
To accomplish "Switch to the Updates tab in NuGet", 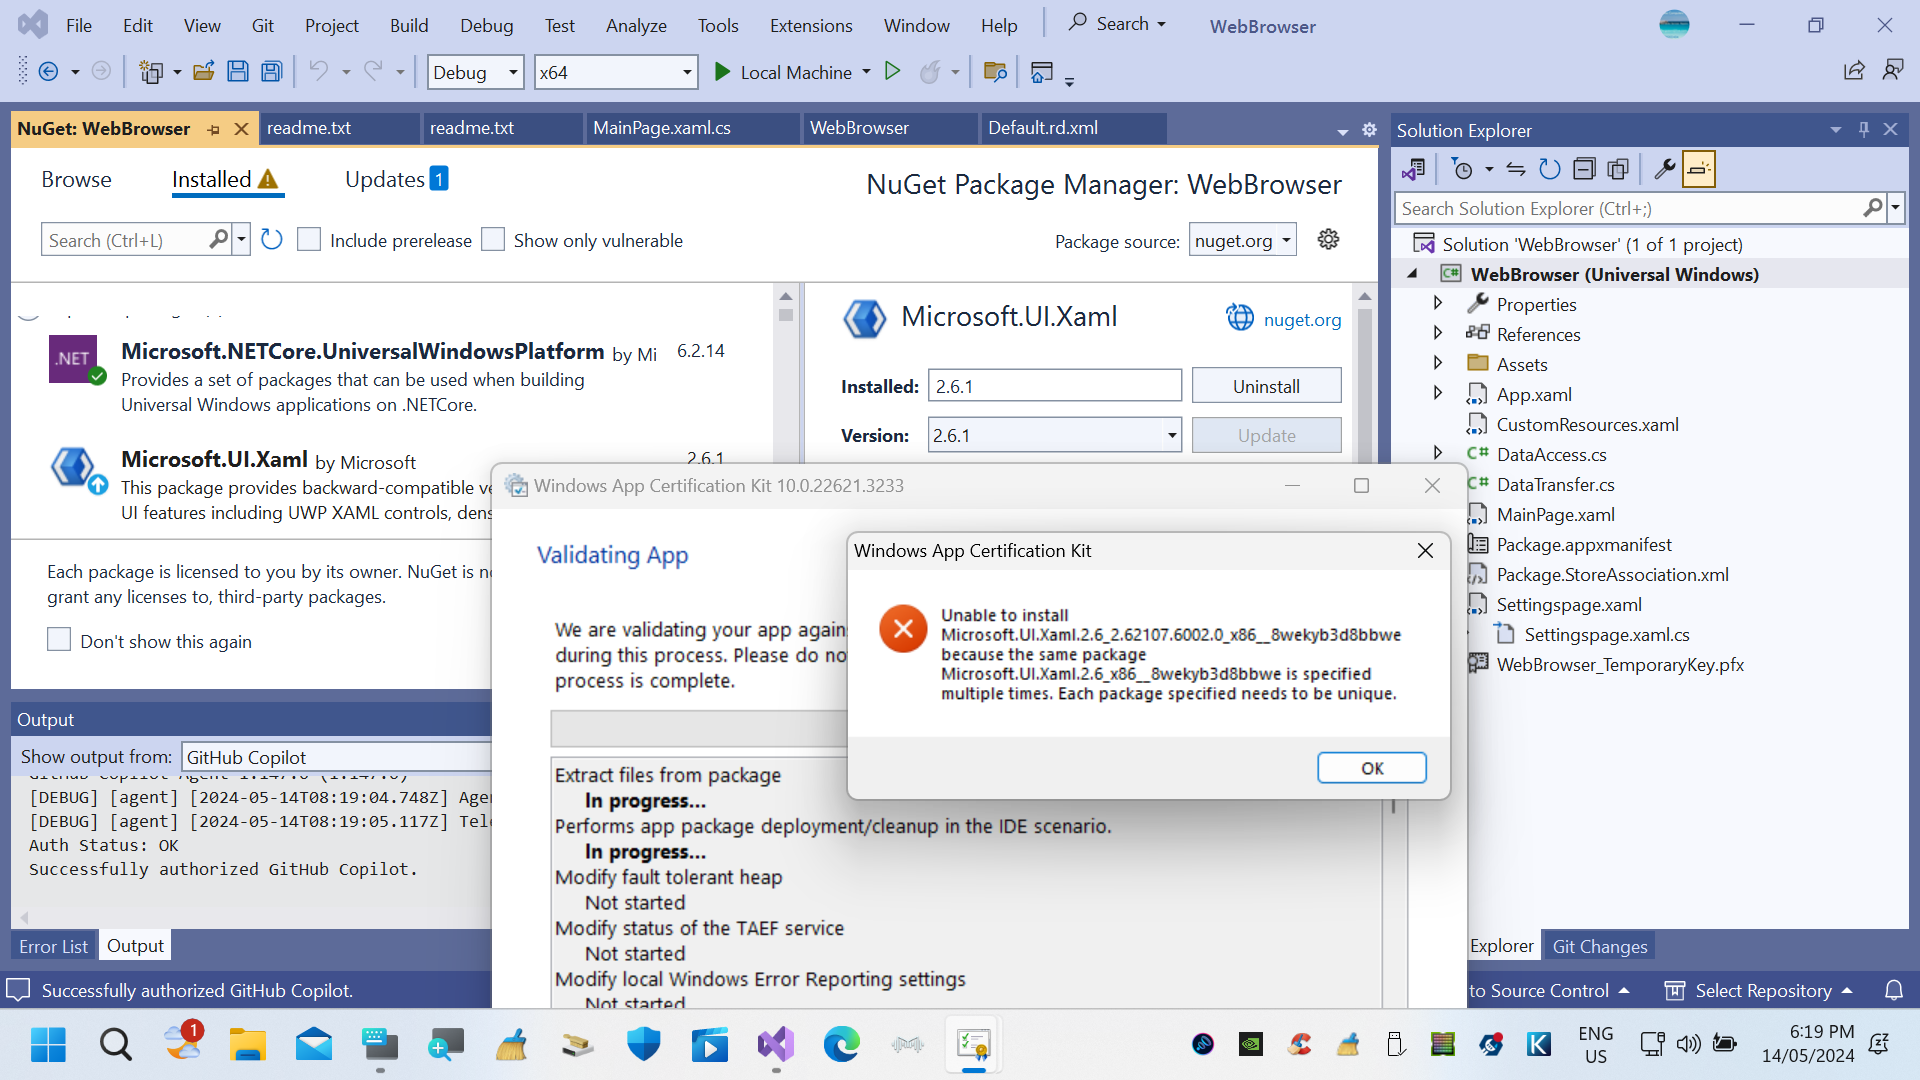I will pos(384,179).
